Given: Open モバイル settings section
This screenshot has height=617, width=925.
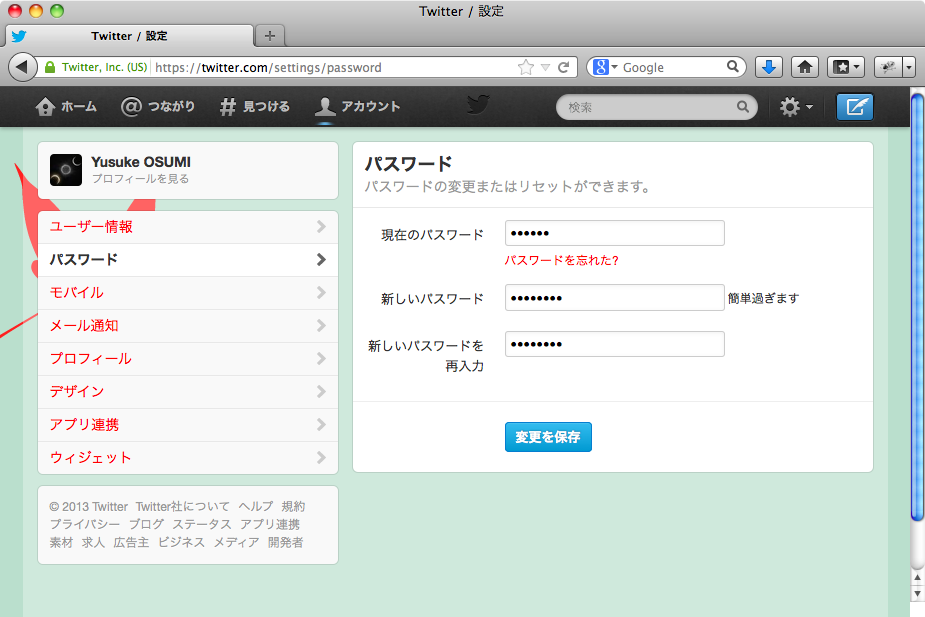Looking at the screenshot, I should (x=188, y=293).
